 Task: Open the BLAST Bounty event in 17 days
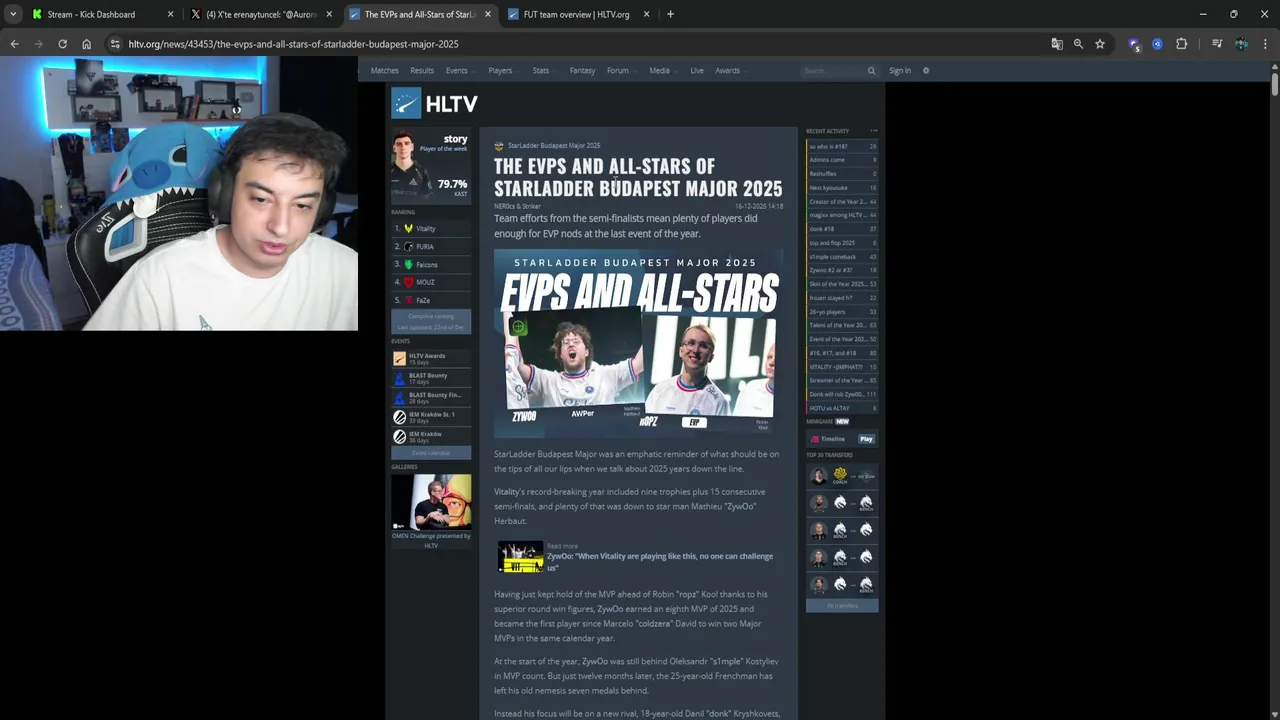click(431, 378)
